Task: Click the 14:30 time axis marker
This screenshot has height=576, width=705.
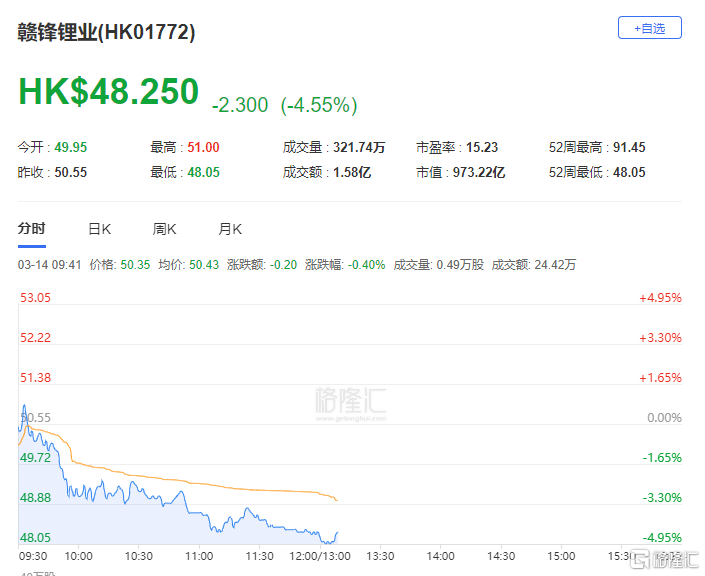Action: [x=501, y=556]
